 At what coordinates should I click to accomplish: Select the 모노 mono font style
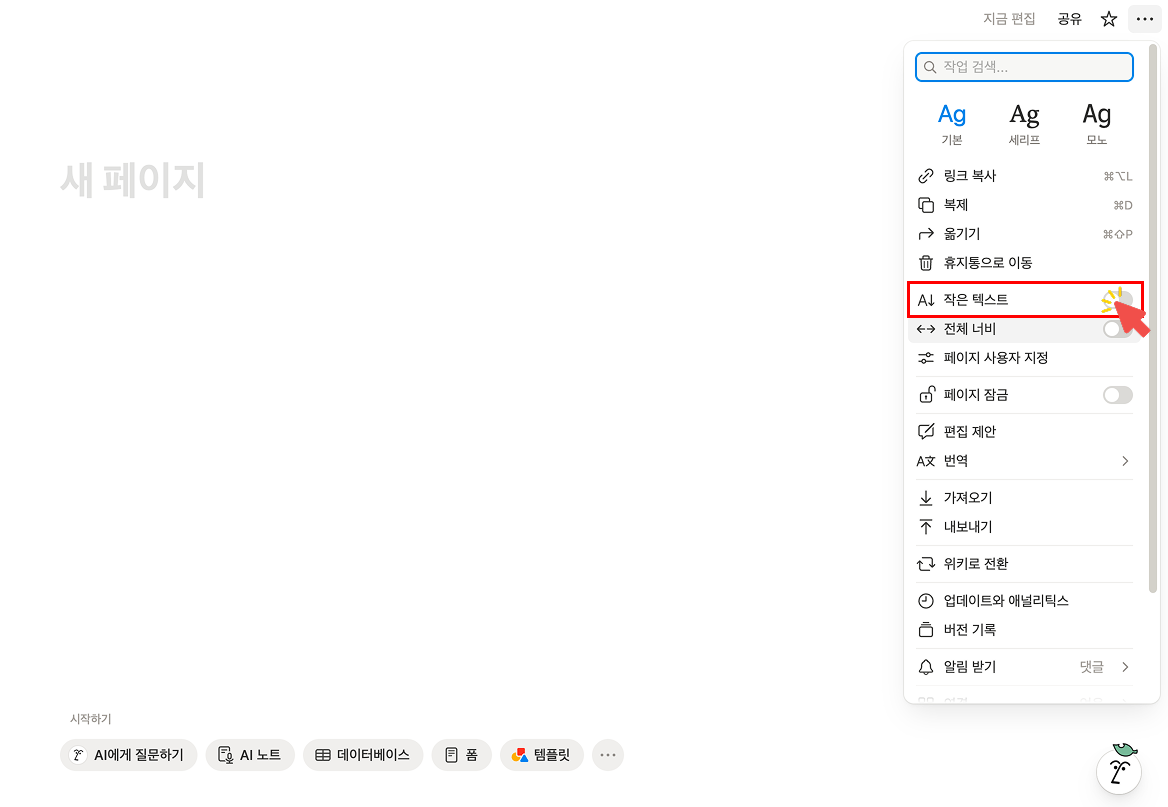pos(1096,120)
